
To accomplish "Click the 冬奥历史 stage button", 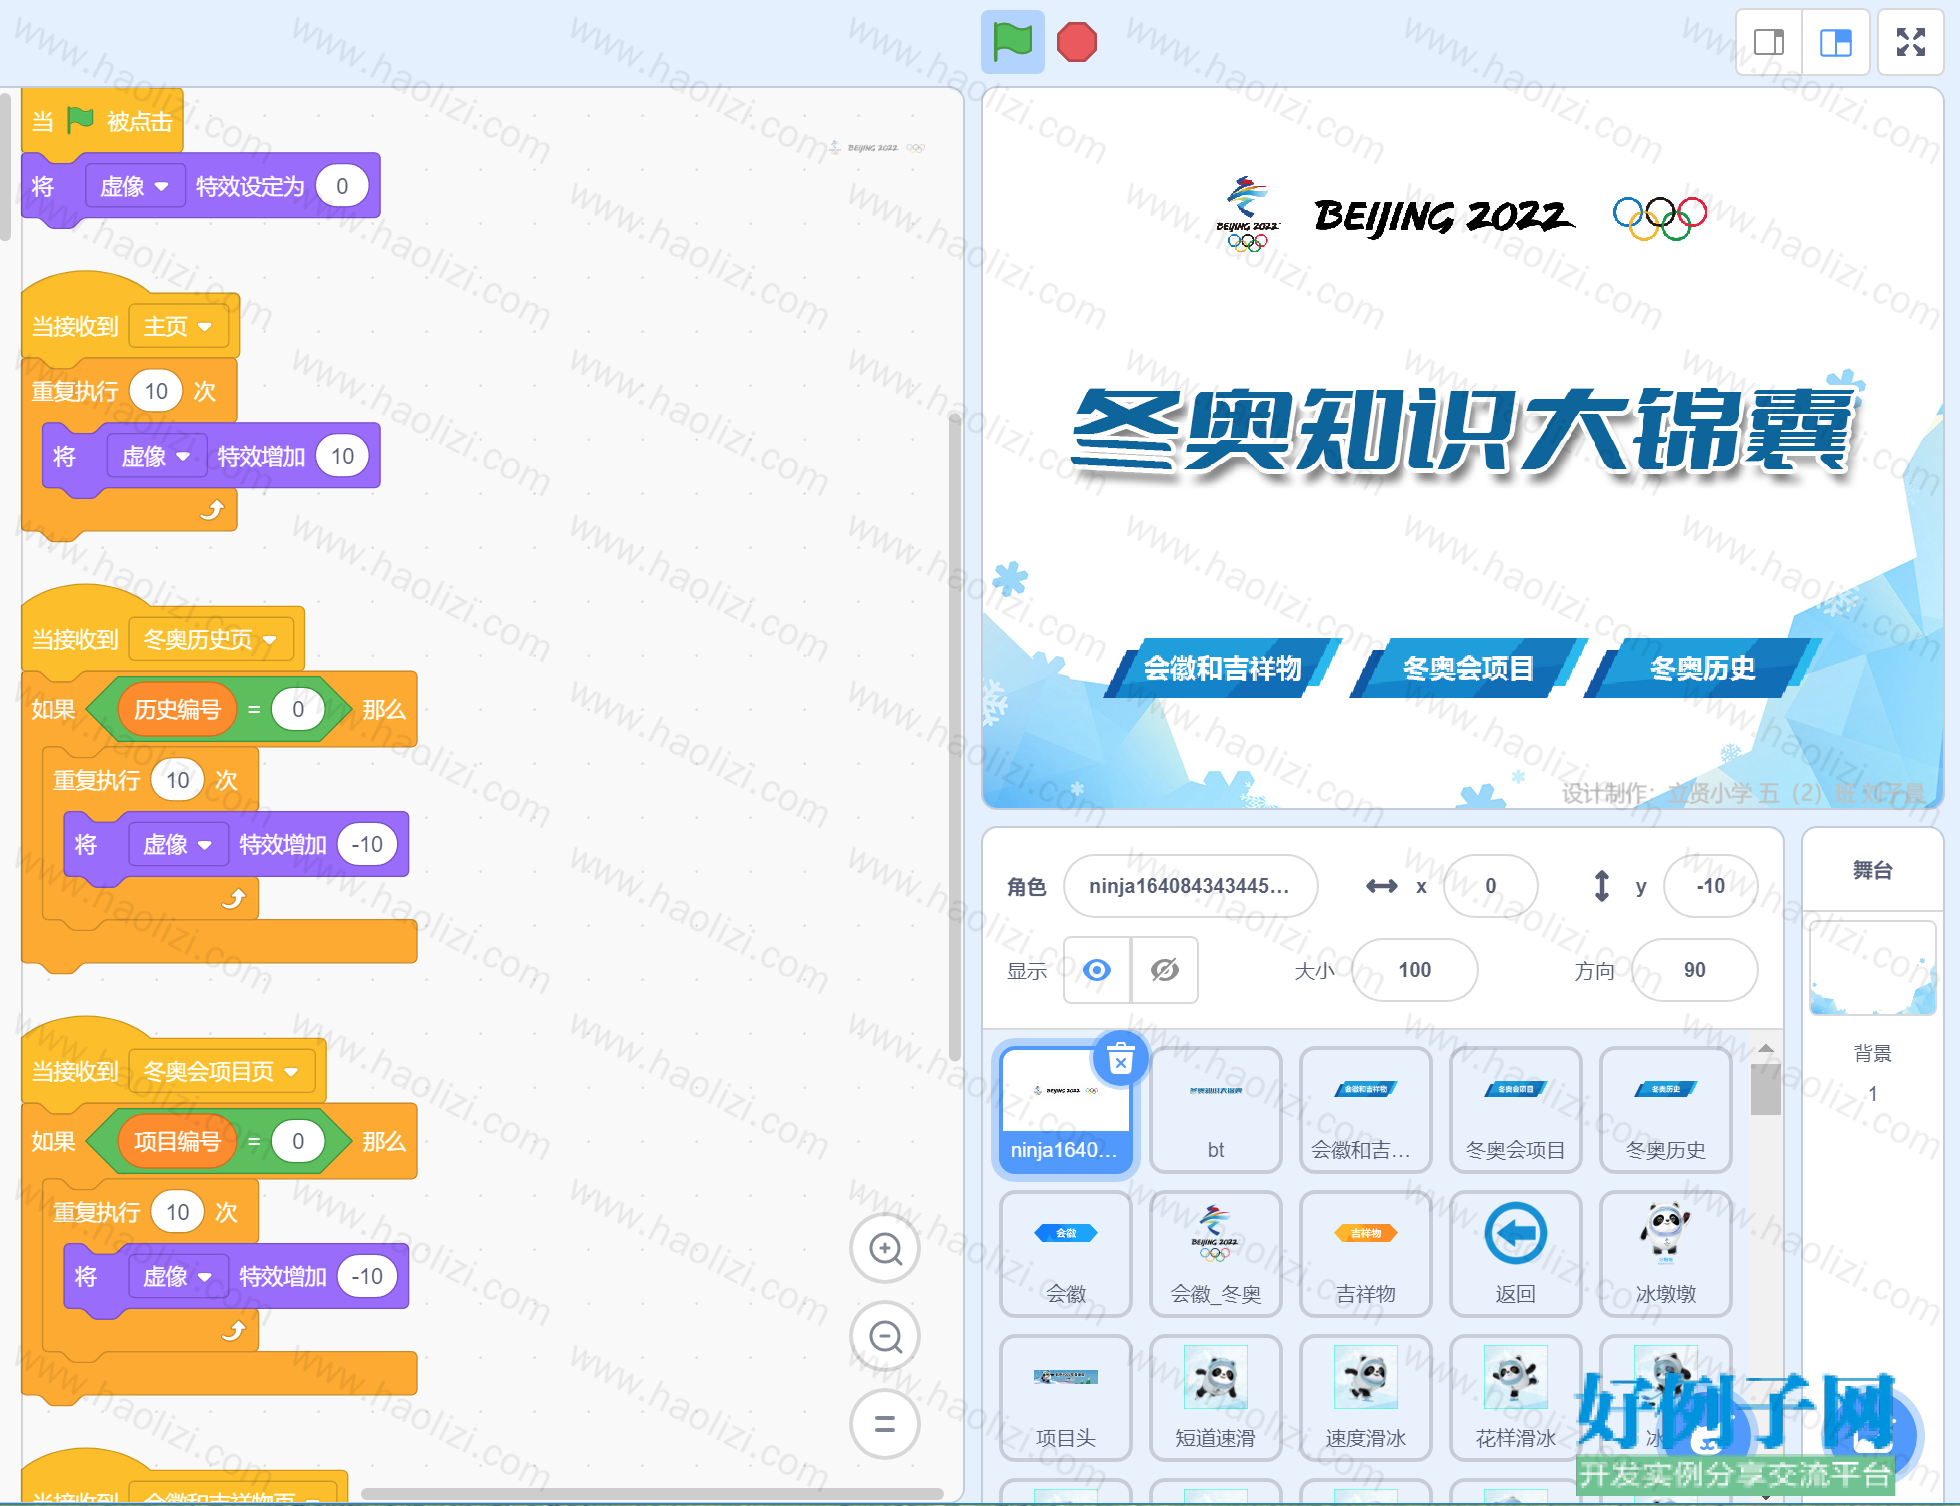I will (x=1703, y=668).
